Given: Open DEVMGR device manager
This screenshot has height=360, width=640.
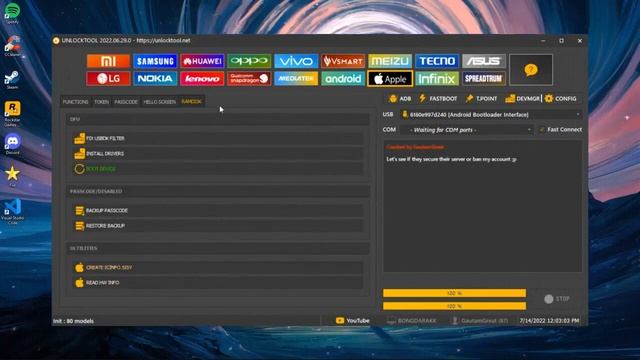Looking at the screenshot, I should (522, 98).
